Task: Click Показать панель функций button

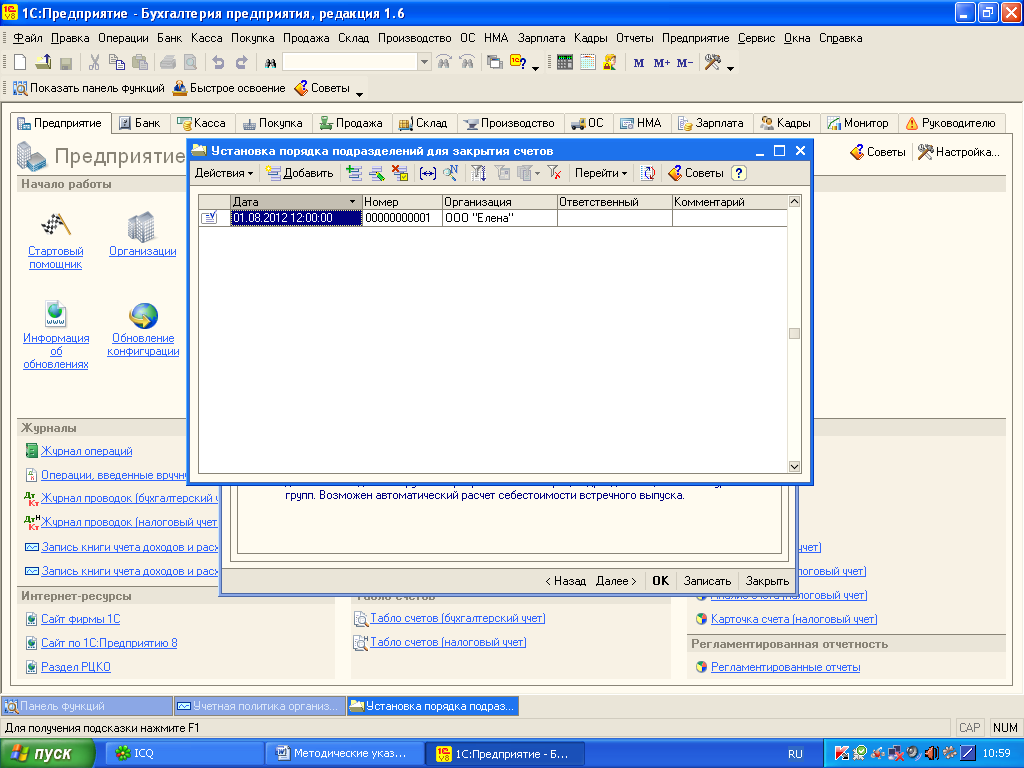Action: point(89,88)
